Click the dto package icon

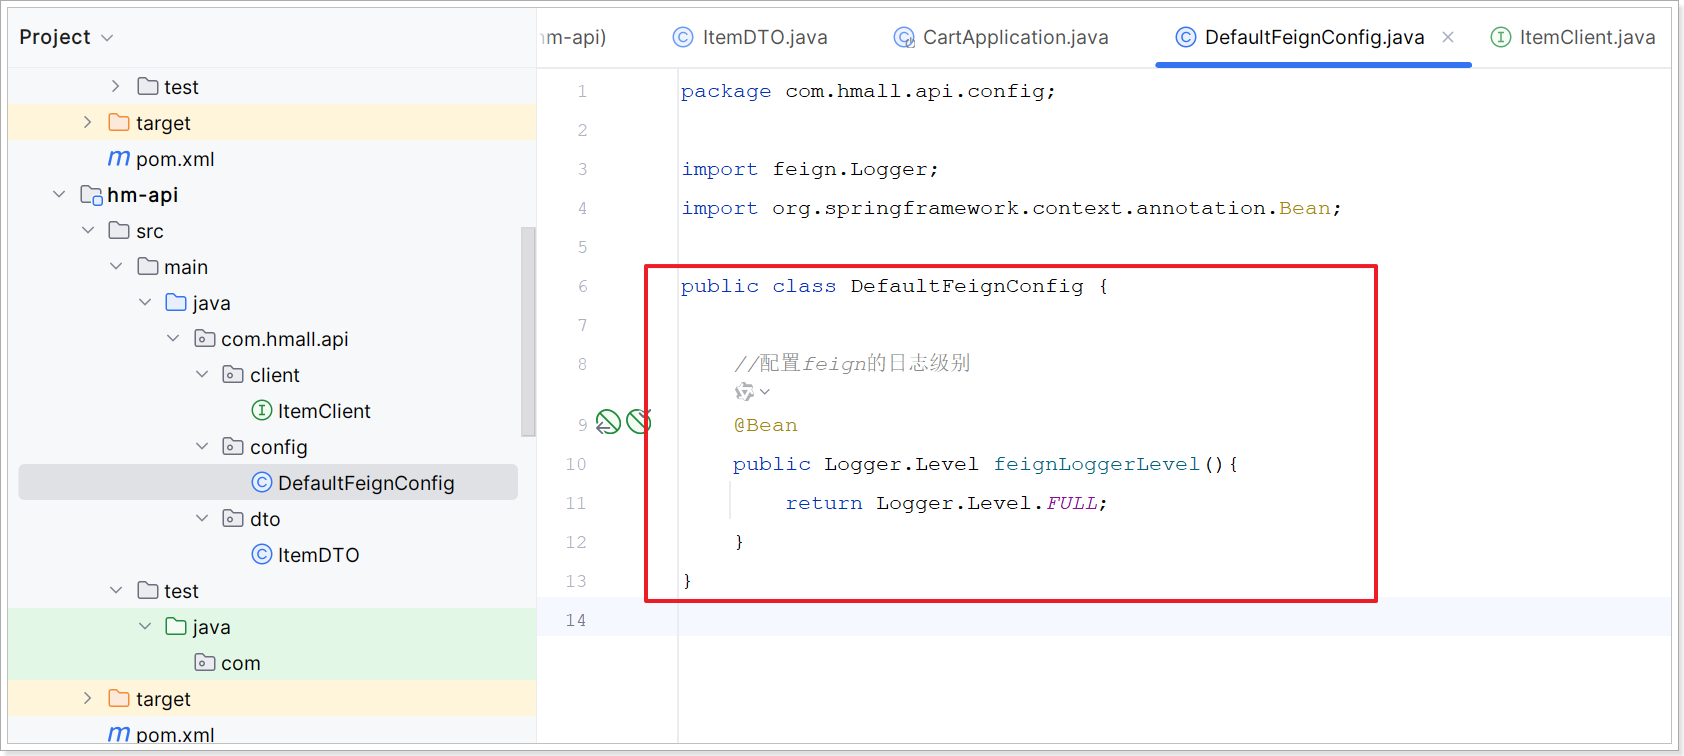[233, 519]
